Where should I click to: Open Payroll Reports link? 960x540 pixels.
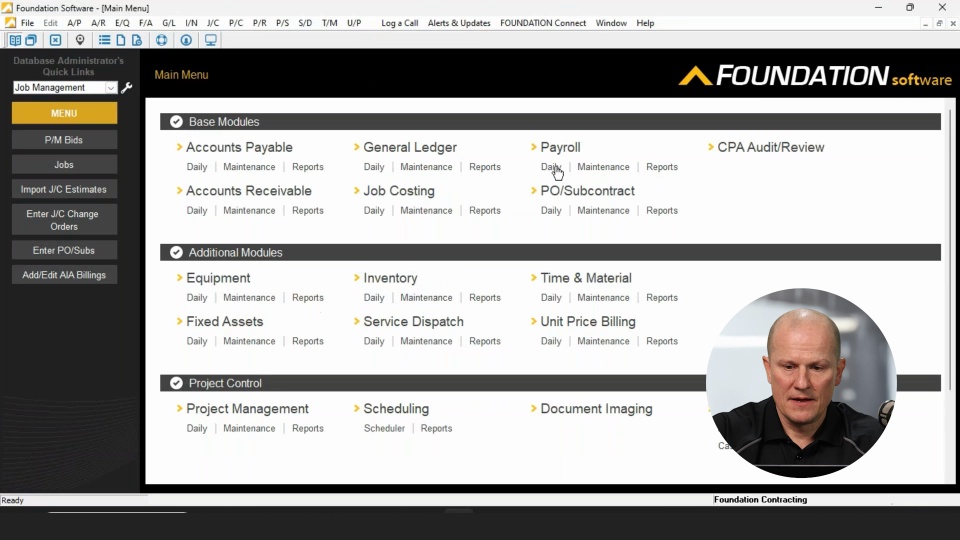tap(662, 167)
